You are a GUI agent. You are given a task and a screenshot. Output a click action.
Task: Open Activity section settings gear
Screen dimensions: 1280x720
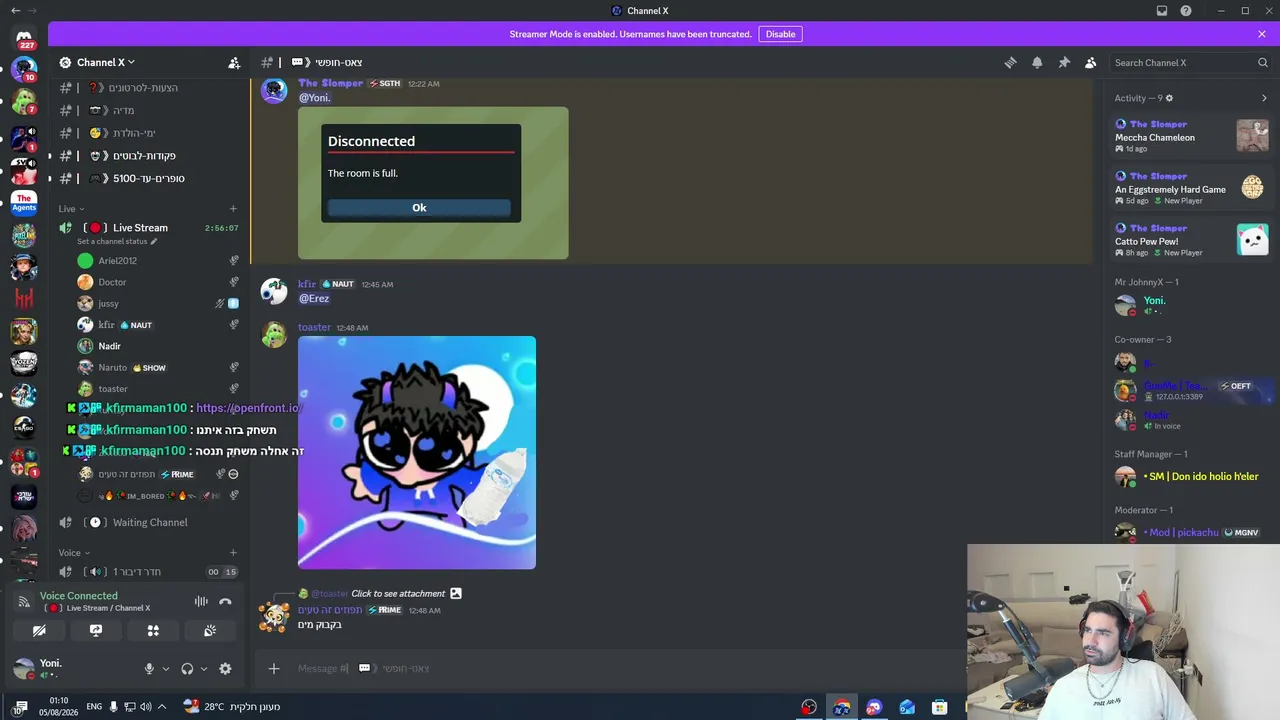point(1169,98)
